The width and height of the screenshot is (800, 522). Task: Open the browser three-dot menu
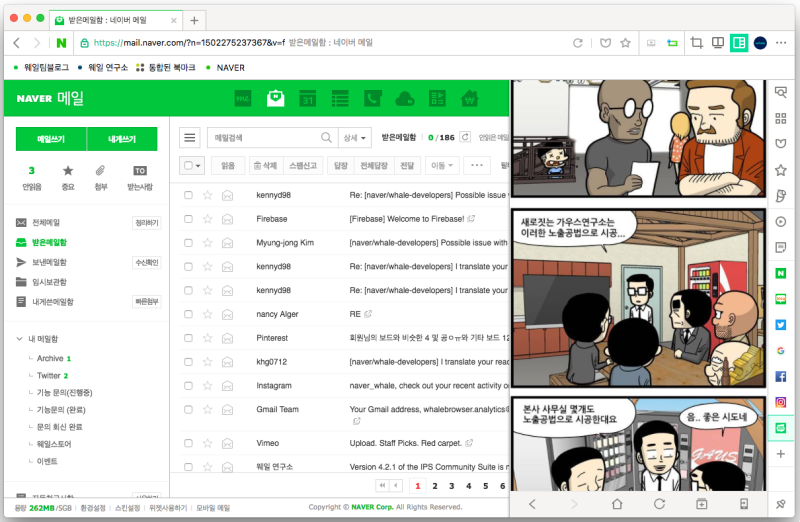pyautogui.click(x=781, y=43)
